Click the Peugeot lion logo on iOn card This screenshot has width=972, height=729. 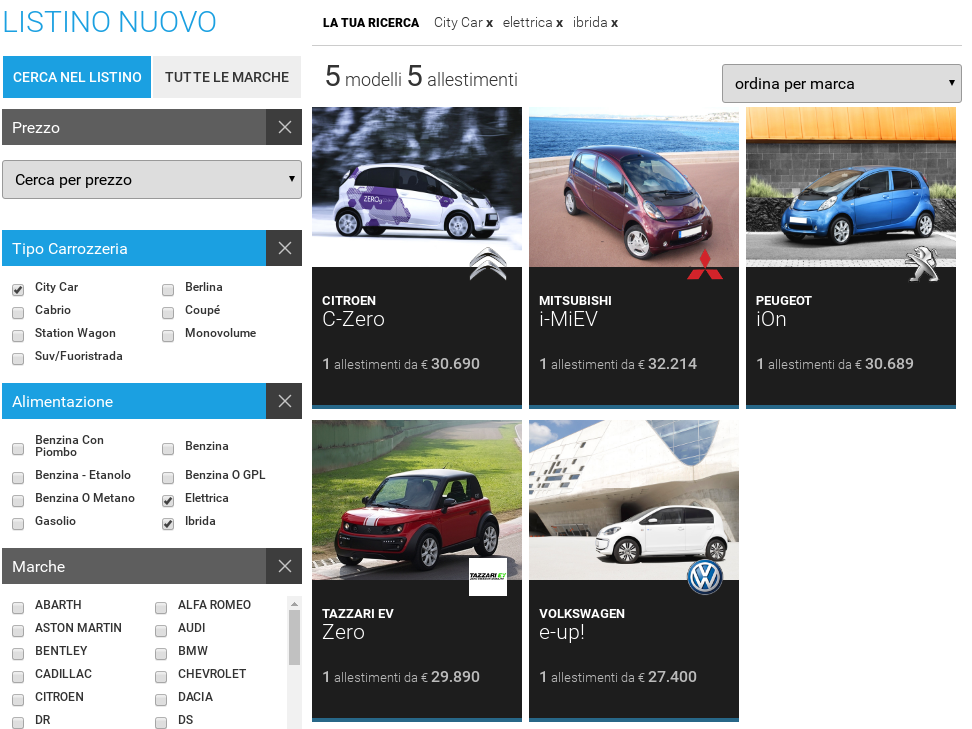921,264
